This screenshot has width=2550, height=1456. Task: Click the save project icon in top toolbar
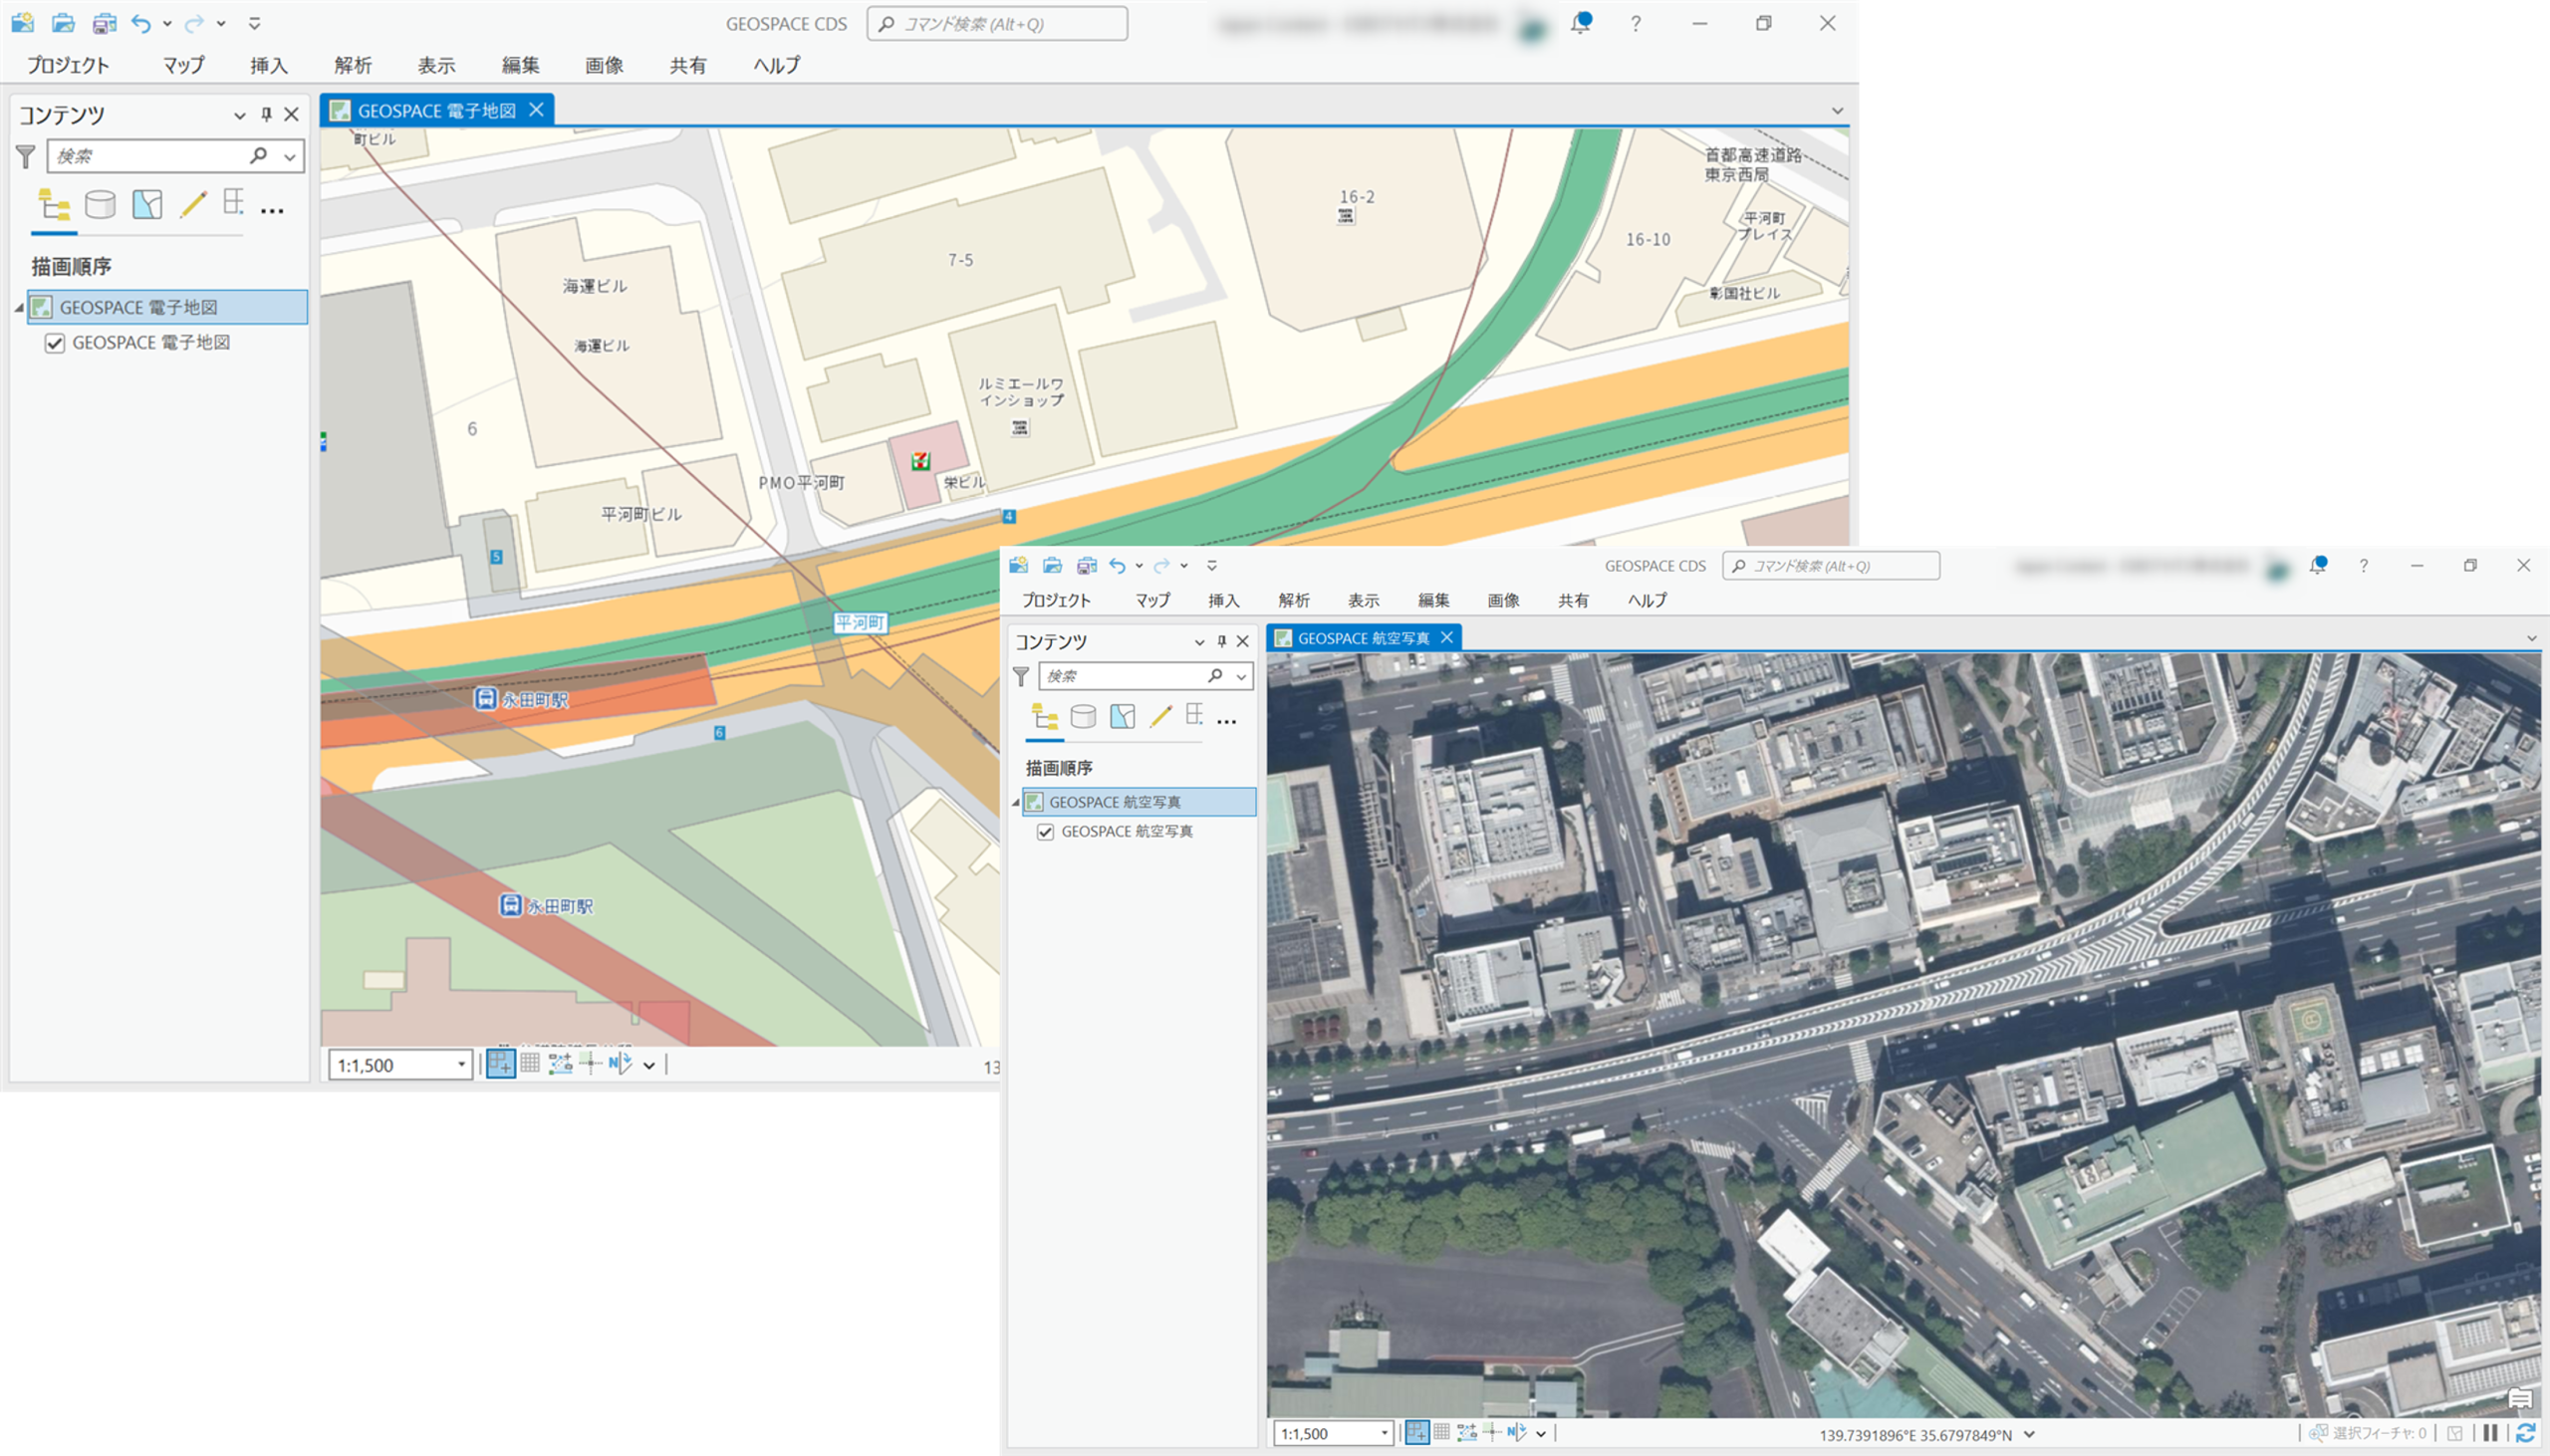tap(103, 23)
